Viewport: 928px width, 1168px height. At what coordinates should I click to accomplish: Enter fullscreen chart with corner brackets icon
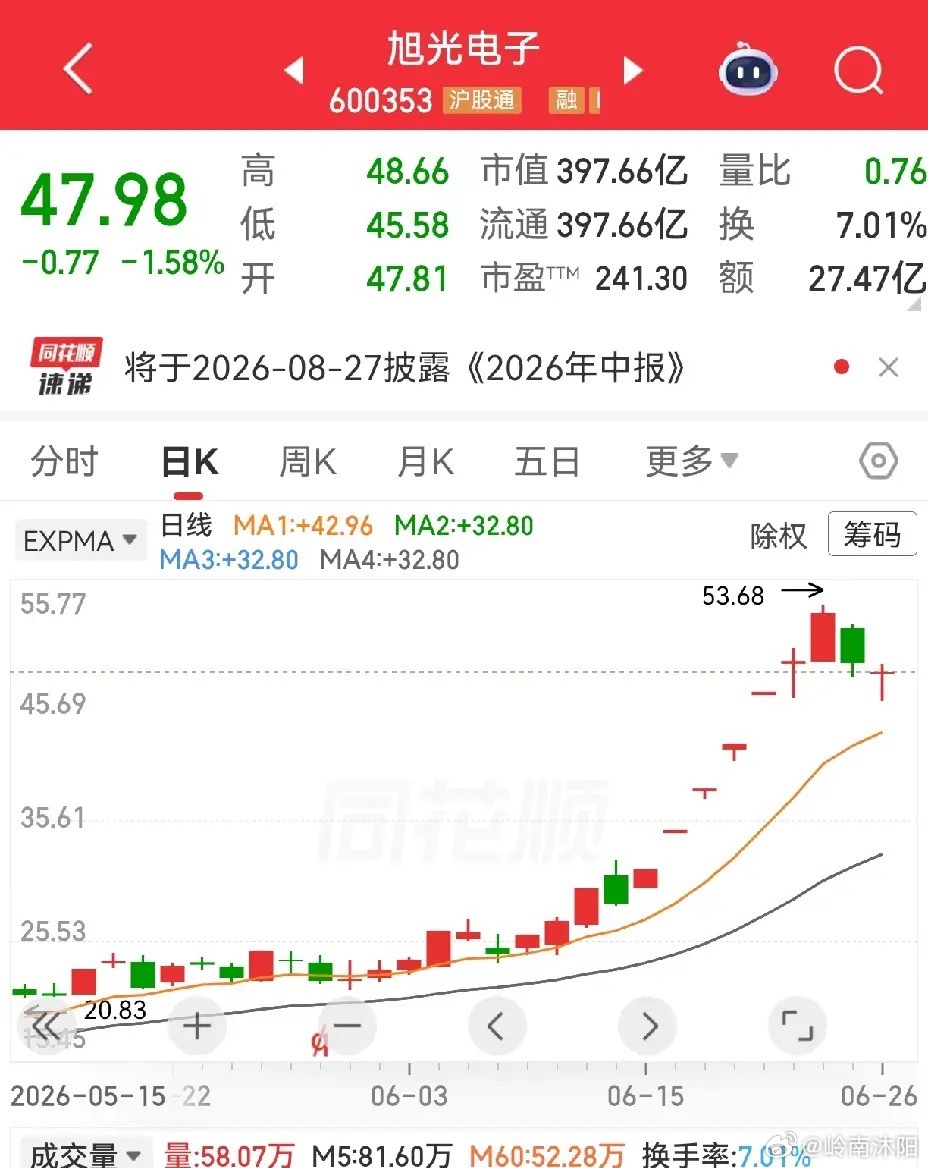tap(798, 1026)
